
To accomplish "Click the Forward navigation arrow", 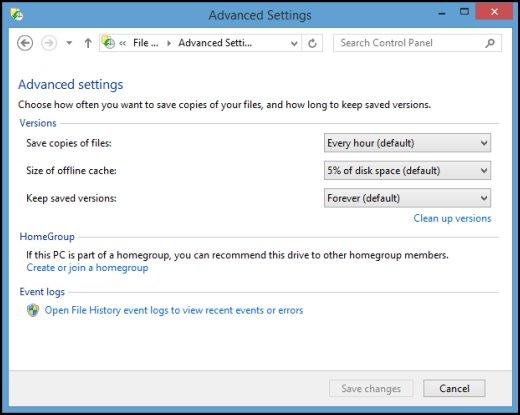I will [x=49, y=43].
